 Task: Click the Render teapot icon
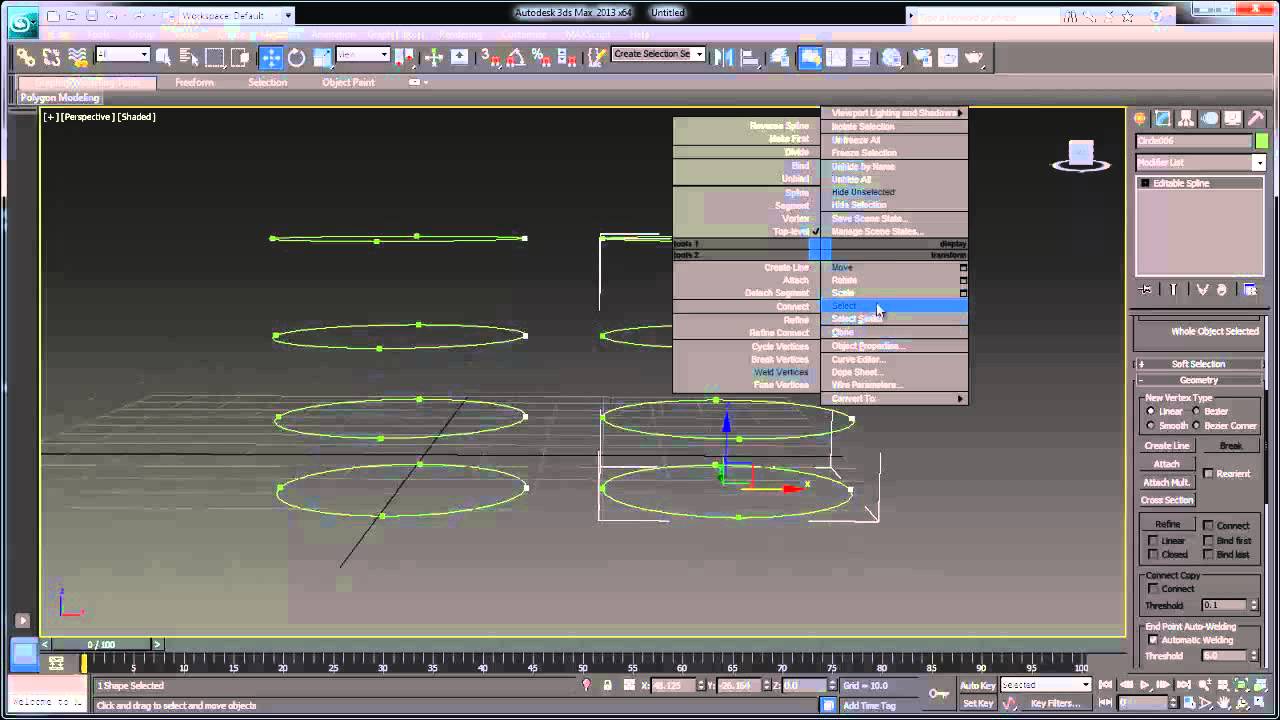974,58
